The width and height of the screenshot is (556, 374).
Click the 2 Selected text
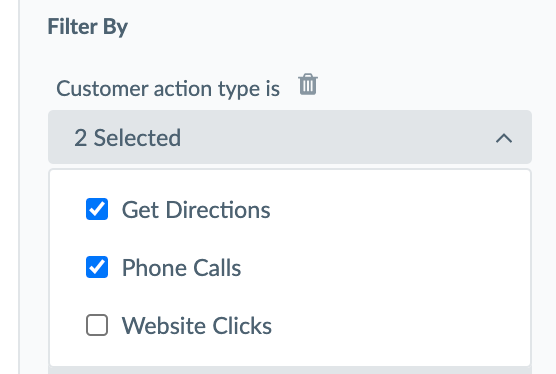tap(127, 138)
